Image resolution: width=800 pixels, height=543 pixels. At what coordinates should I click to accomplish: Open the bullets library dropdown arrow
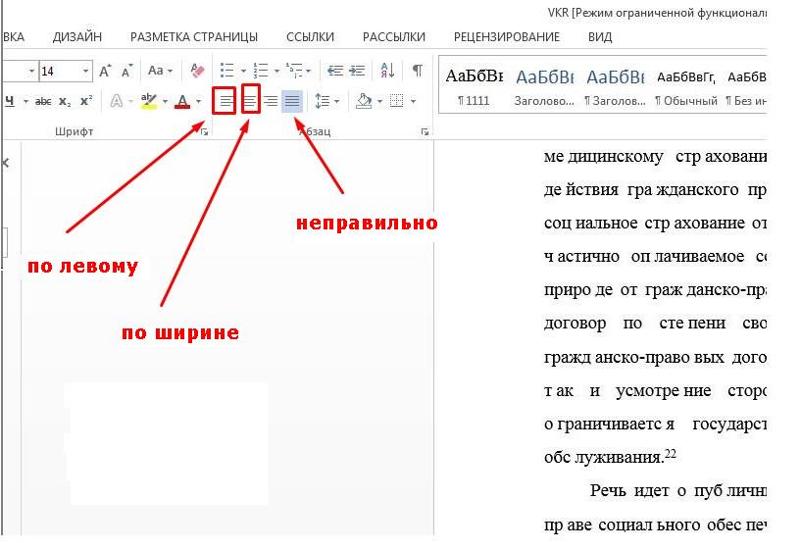(x=243, y=71)
